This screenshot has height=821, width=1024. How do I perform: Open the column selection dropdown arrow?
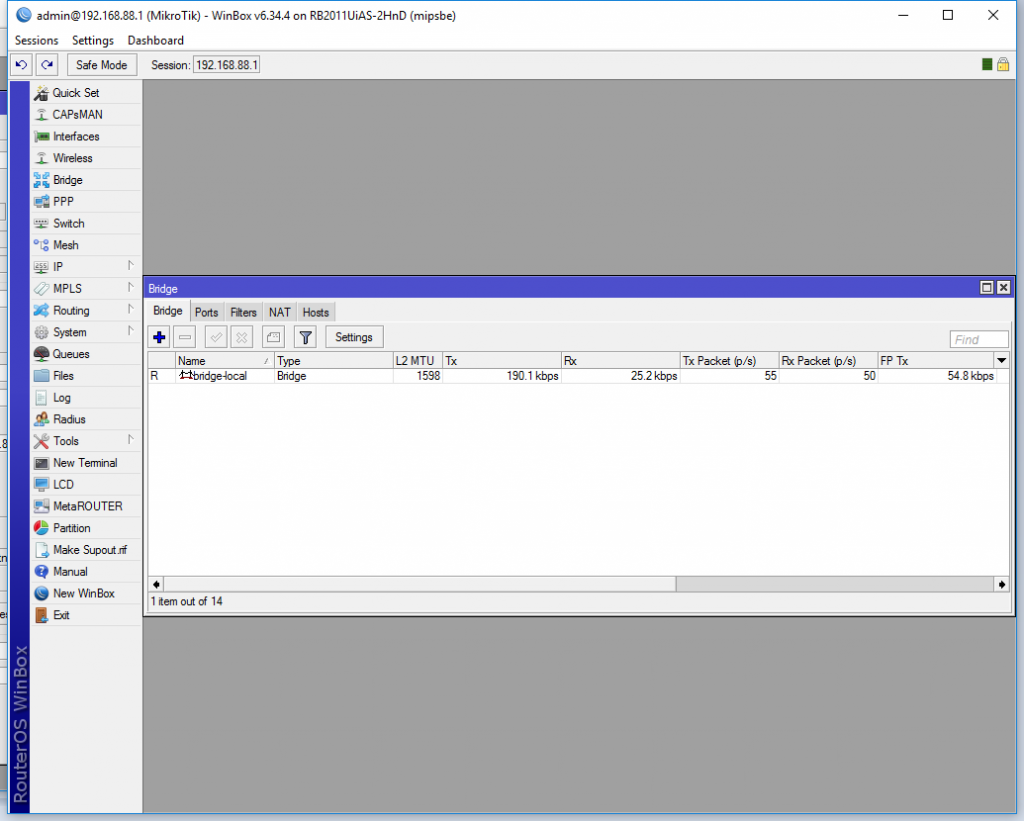pyautogui.click(x=1001, y=361)
